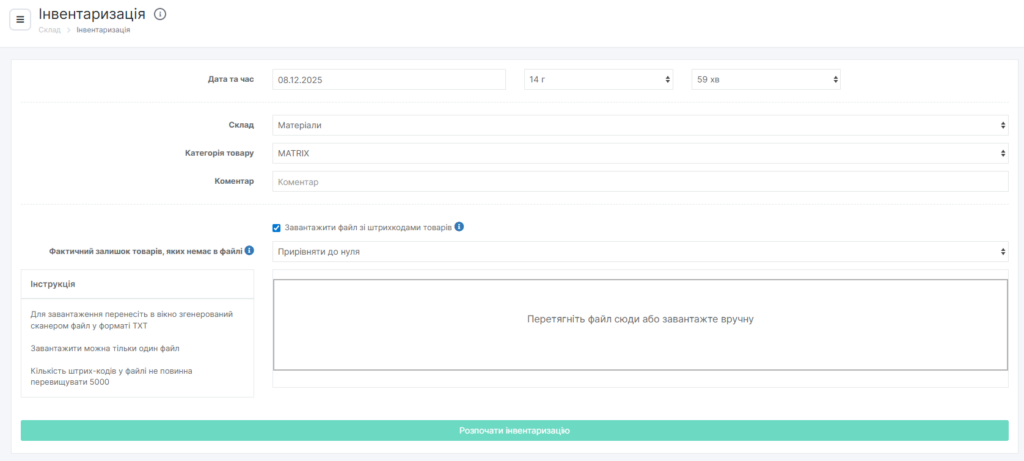Open the minutes dropdown showing 59 хв
The height and width of the screenshot is (461, 1024).
(766, 79)
